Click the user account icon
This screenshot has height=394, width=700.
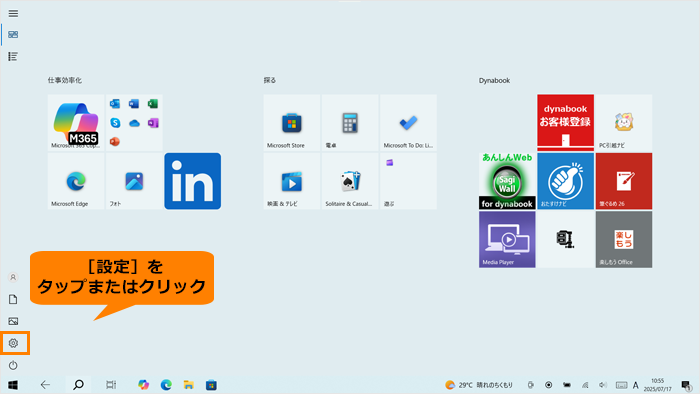[x=13, y=278]
